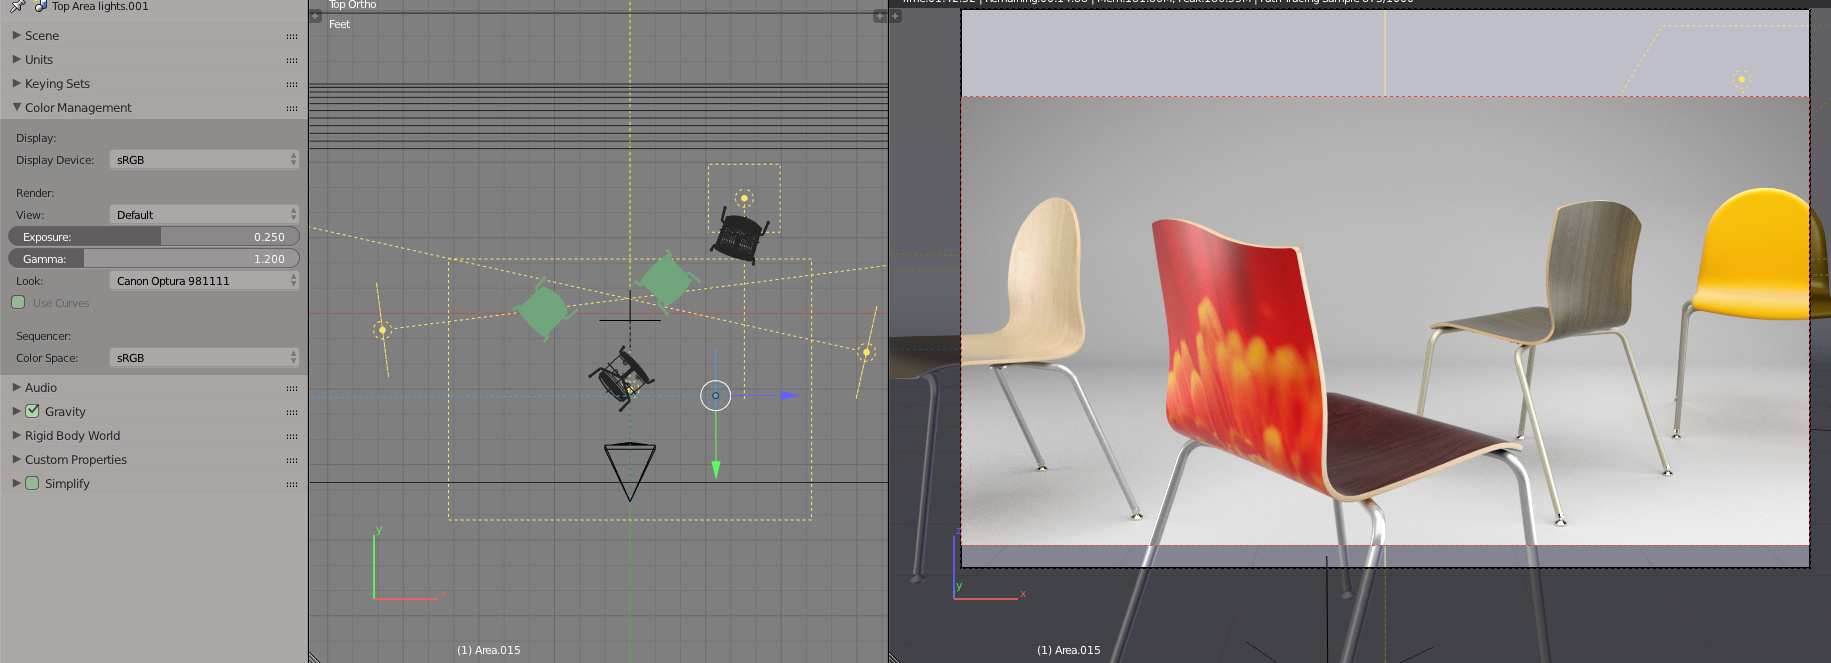
Task: Click the green Y-axis manipulator arrow
Action: (716, 469)
